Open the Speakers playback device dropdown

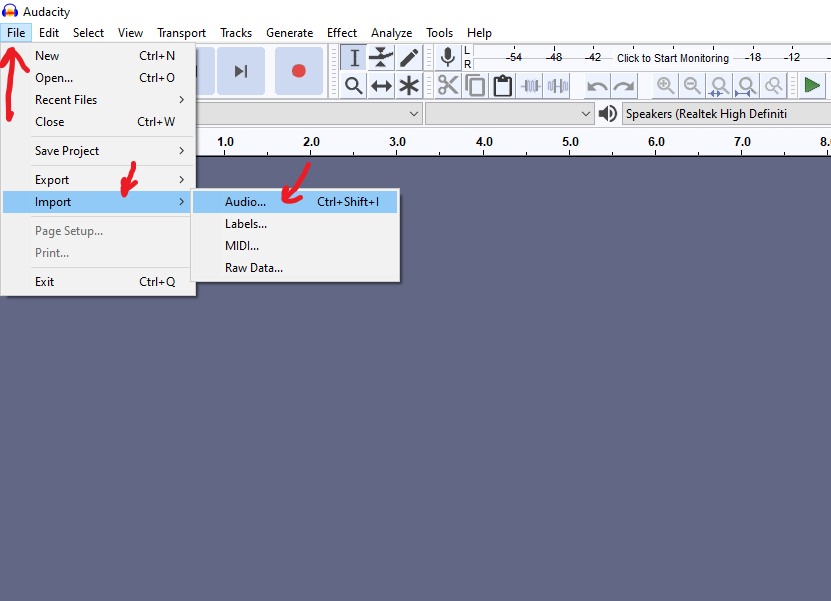click(x=725, y=114)
